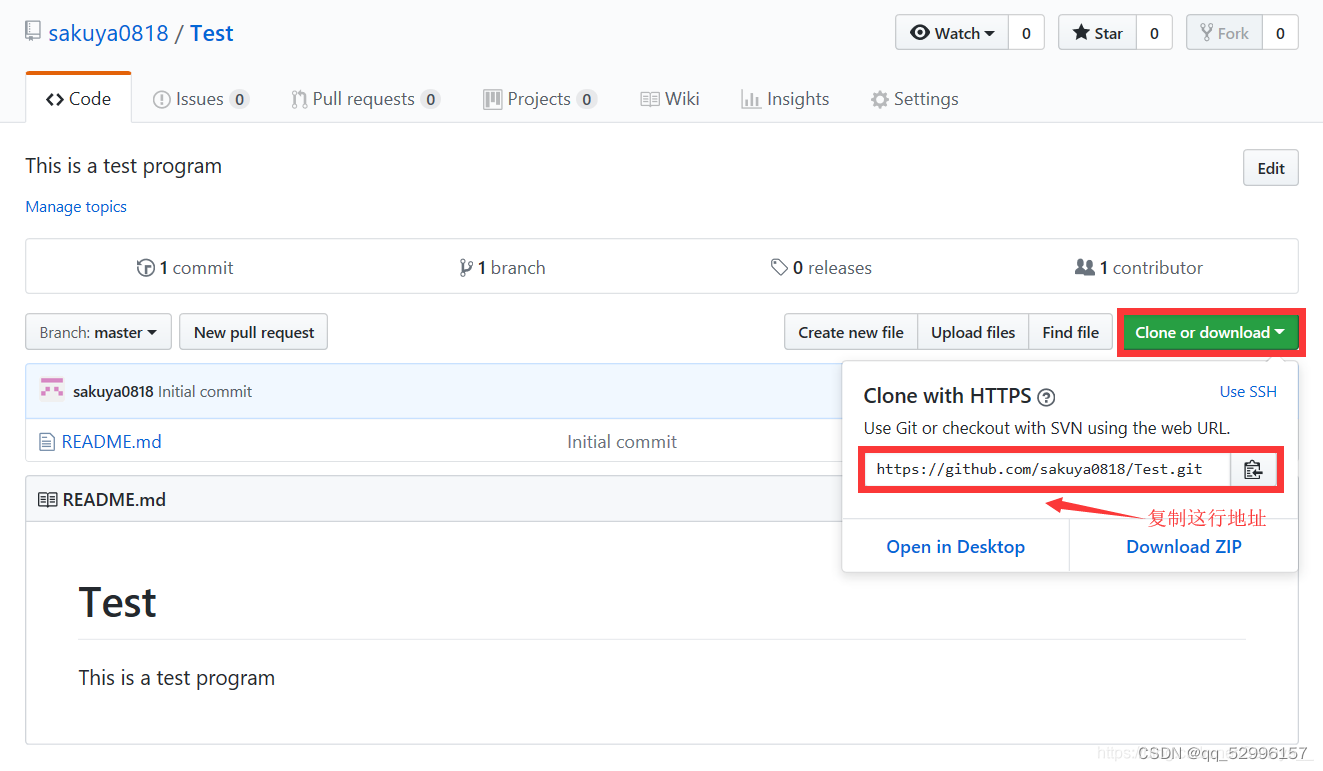Click the Clone with HTTPS heading
Screen dimensions: 1323x771
coord(947,396)
